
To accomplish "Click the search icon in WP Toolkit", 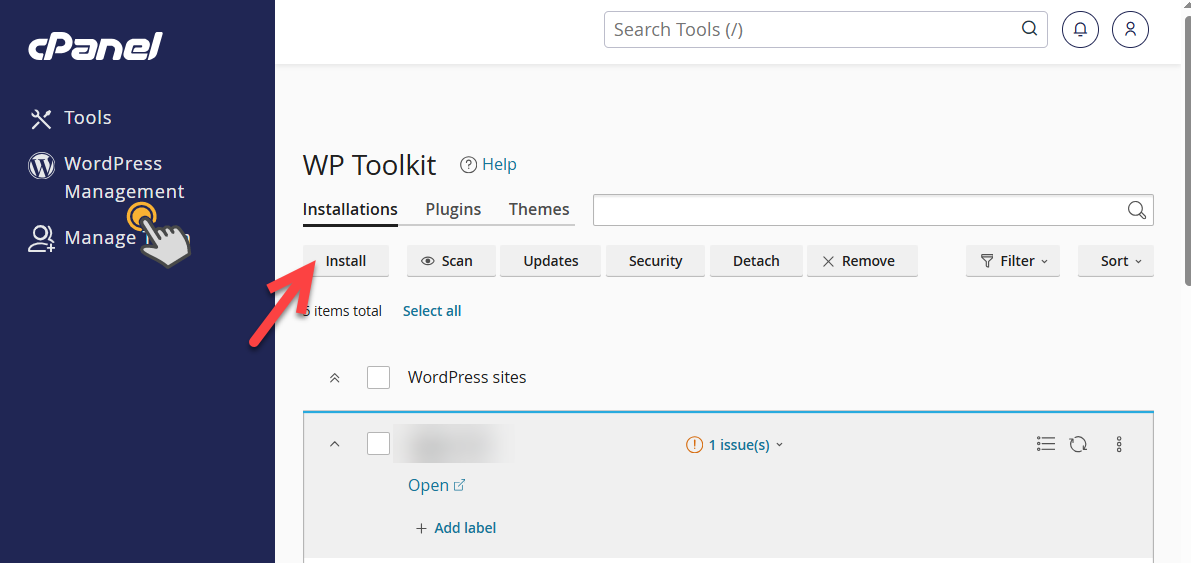I will point(1137,210).
